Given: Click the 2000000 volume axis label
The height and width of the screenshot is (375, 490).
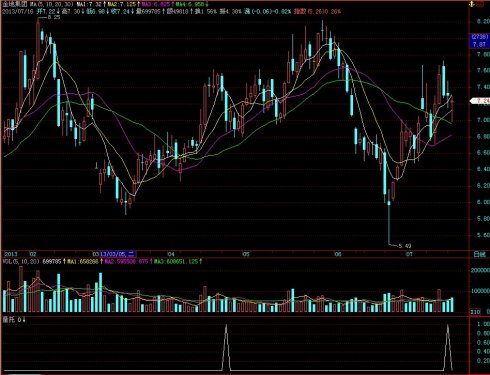Looking at the screenshot, I should 480,270.
